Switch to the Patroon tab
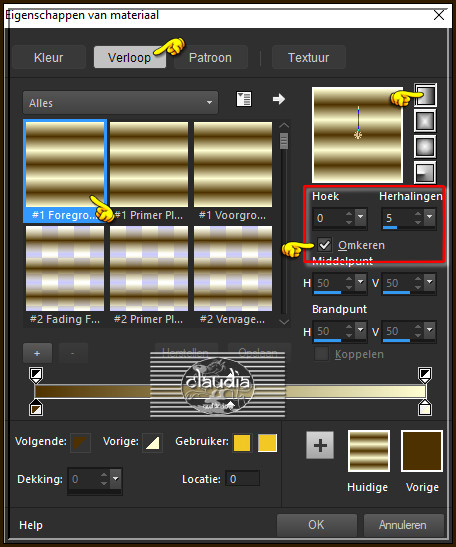 210,58
